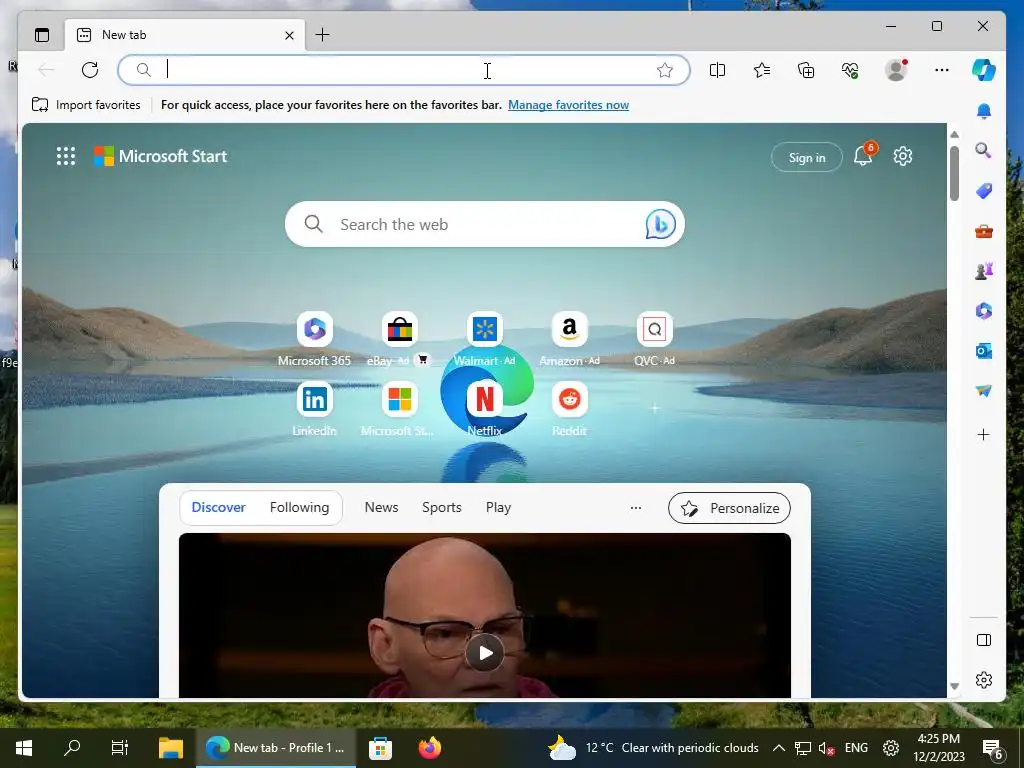Open File Explorer from taskbar

[171, 748]
